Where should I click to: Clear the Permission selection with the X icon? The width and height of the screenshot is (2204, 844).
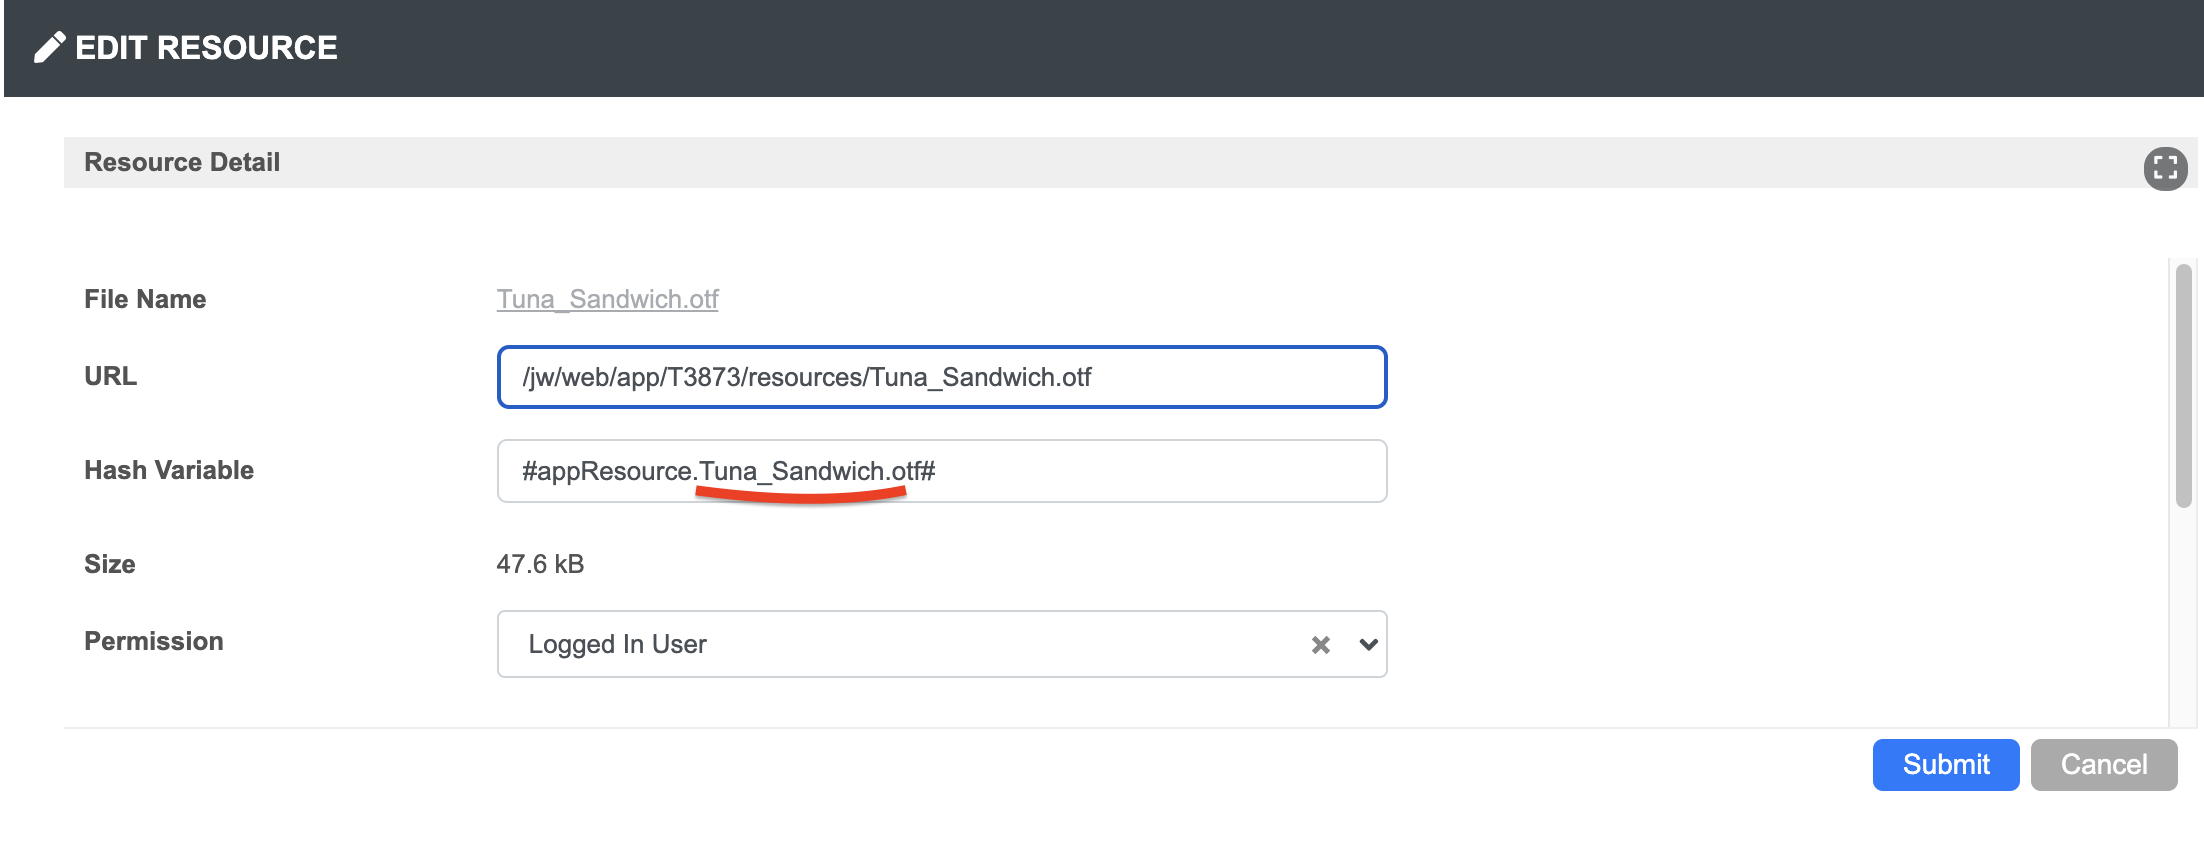(1320, 645)
